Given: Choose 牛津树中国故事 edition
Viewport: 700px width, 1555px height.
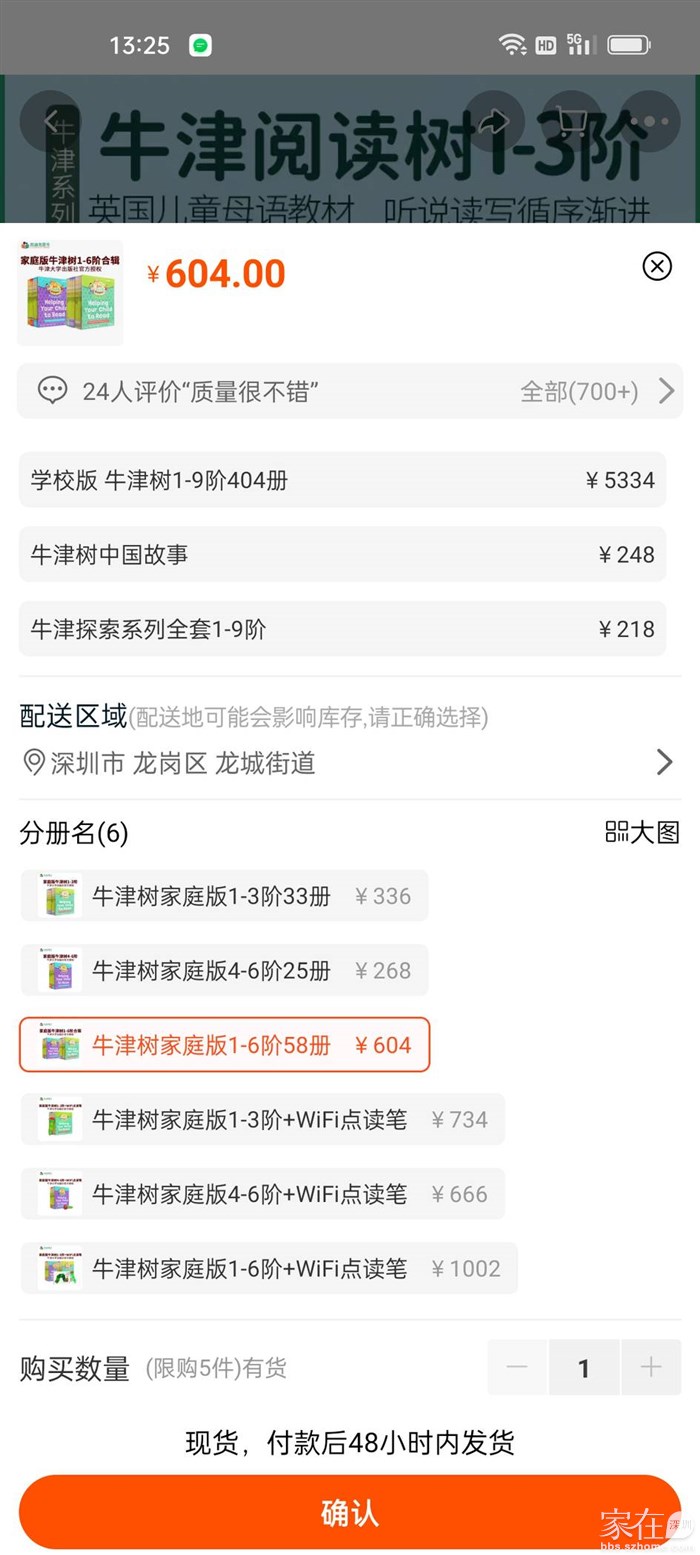Looking at the screenshot, I should point(342,554).
